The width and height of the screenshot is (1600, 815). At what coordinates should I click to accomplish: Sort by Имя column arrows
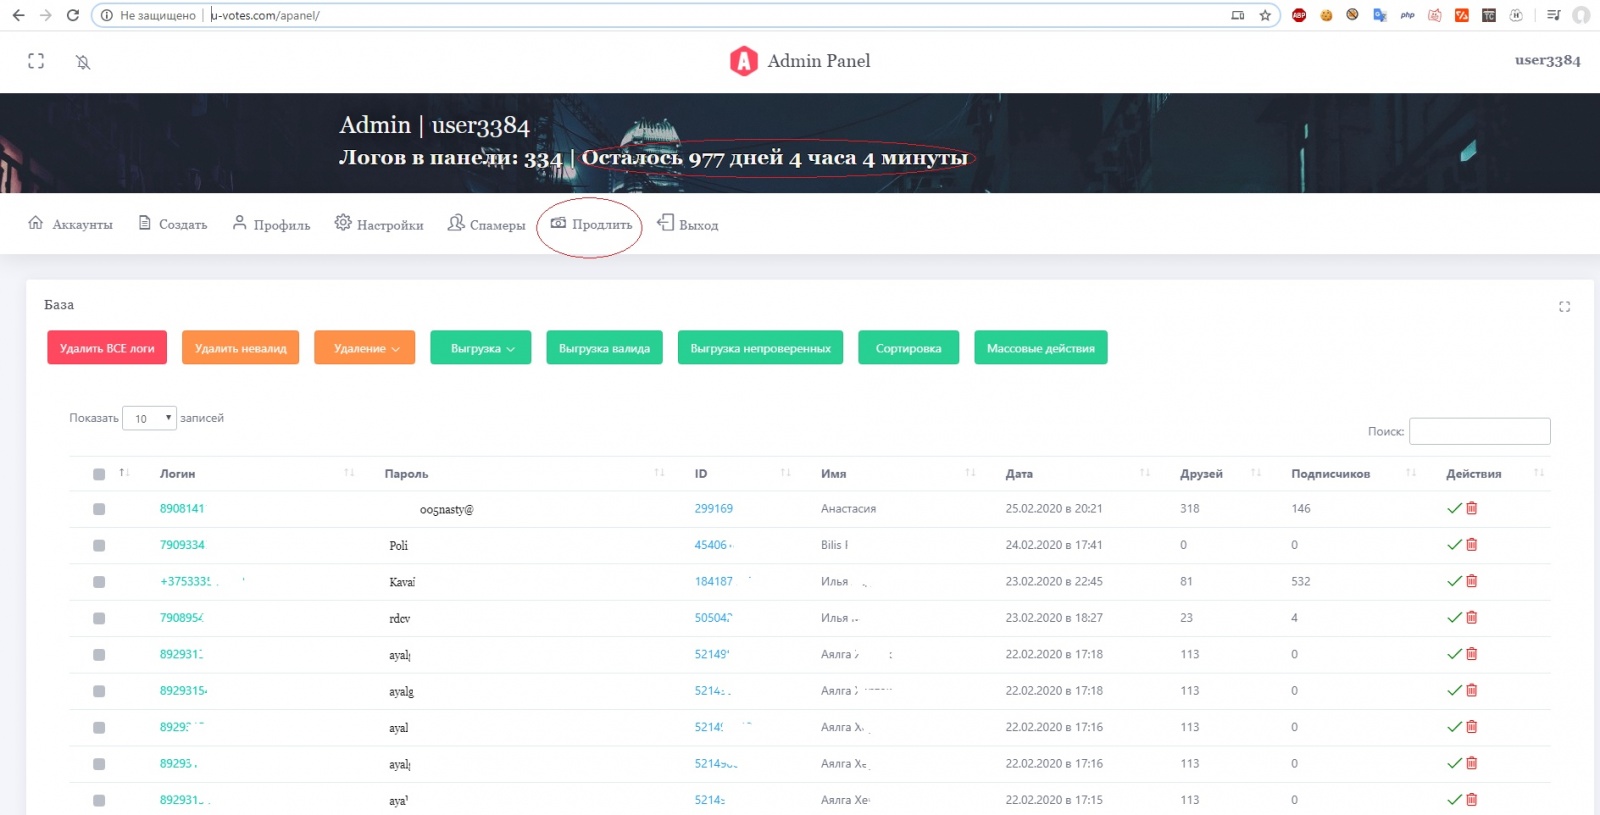point(970,473)
